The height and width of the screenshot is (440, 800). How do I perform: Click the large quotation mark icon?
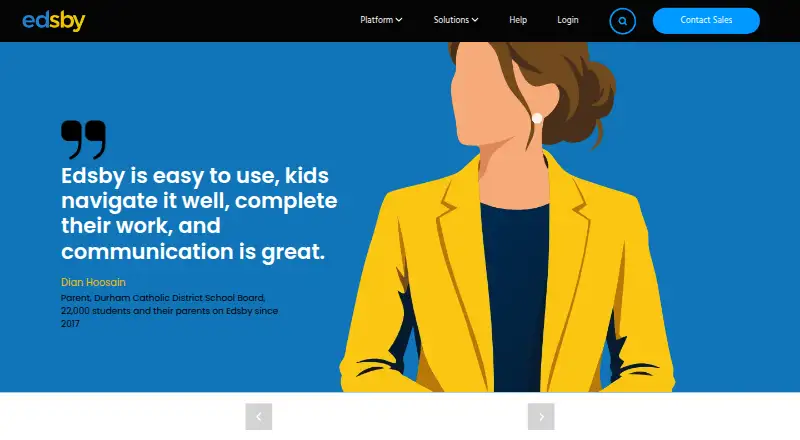pyautogui.click(x=84, y=139)
